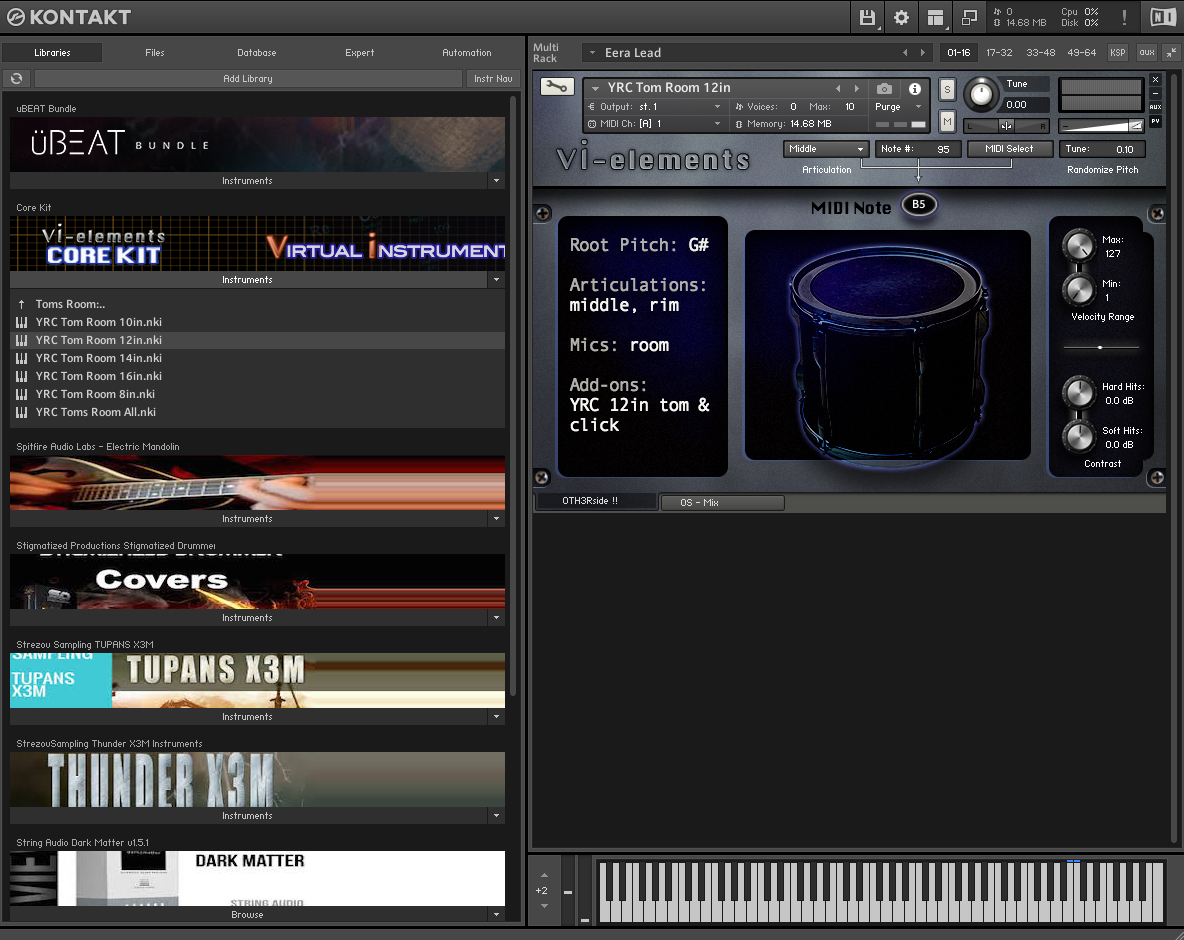Viewport: 1184px width, 940px height.
Task: Expand the TUPANS X3M library options arrow
Action: 496,717
